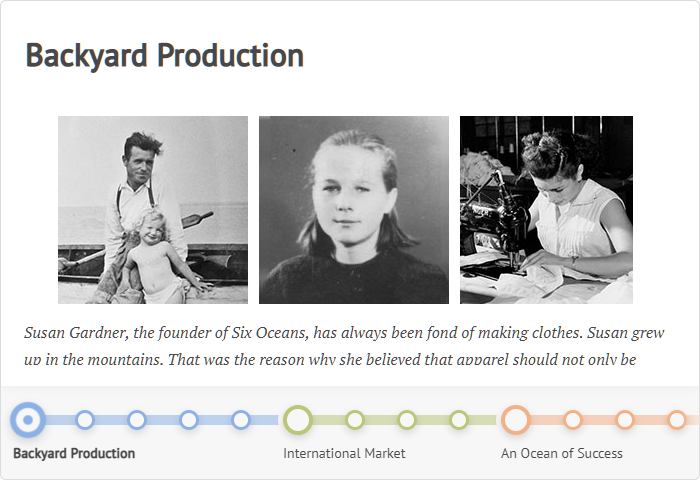Click the first small green timeline dot
The width and height of the screenshot is (700, 480).
(355, 420)
